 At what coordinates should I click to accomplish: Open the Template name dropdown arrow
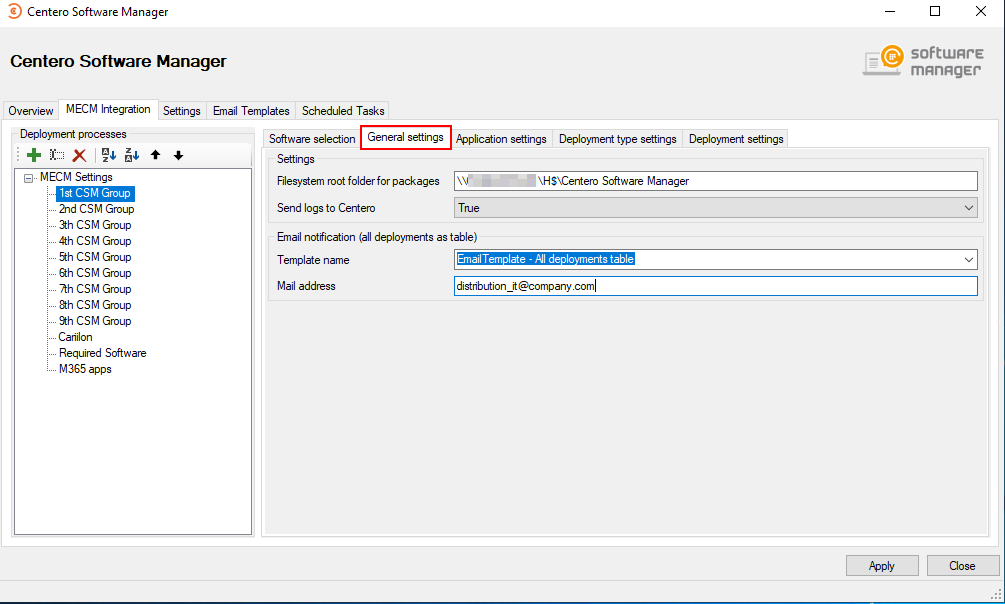(968, 260)
